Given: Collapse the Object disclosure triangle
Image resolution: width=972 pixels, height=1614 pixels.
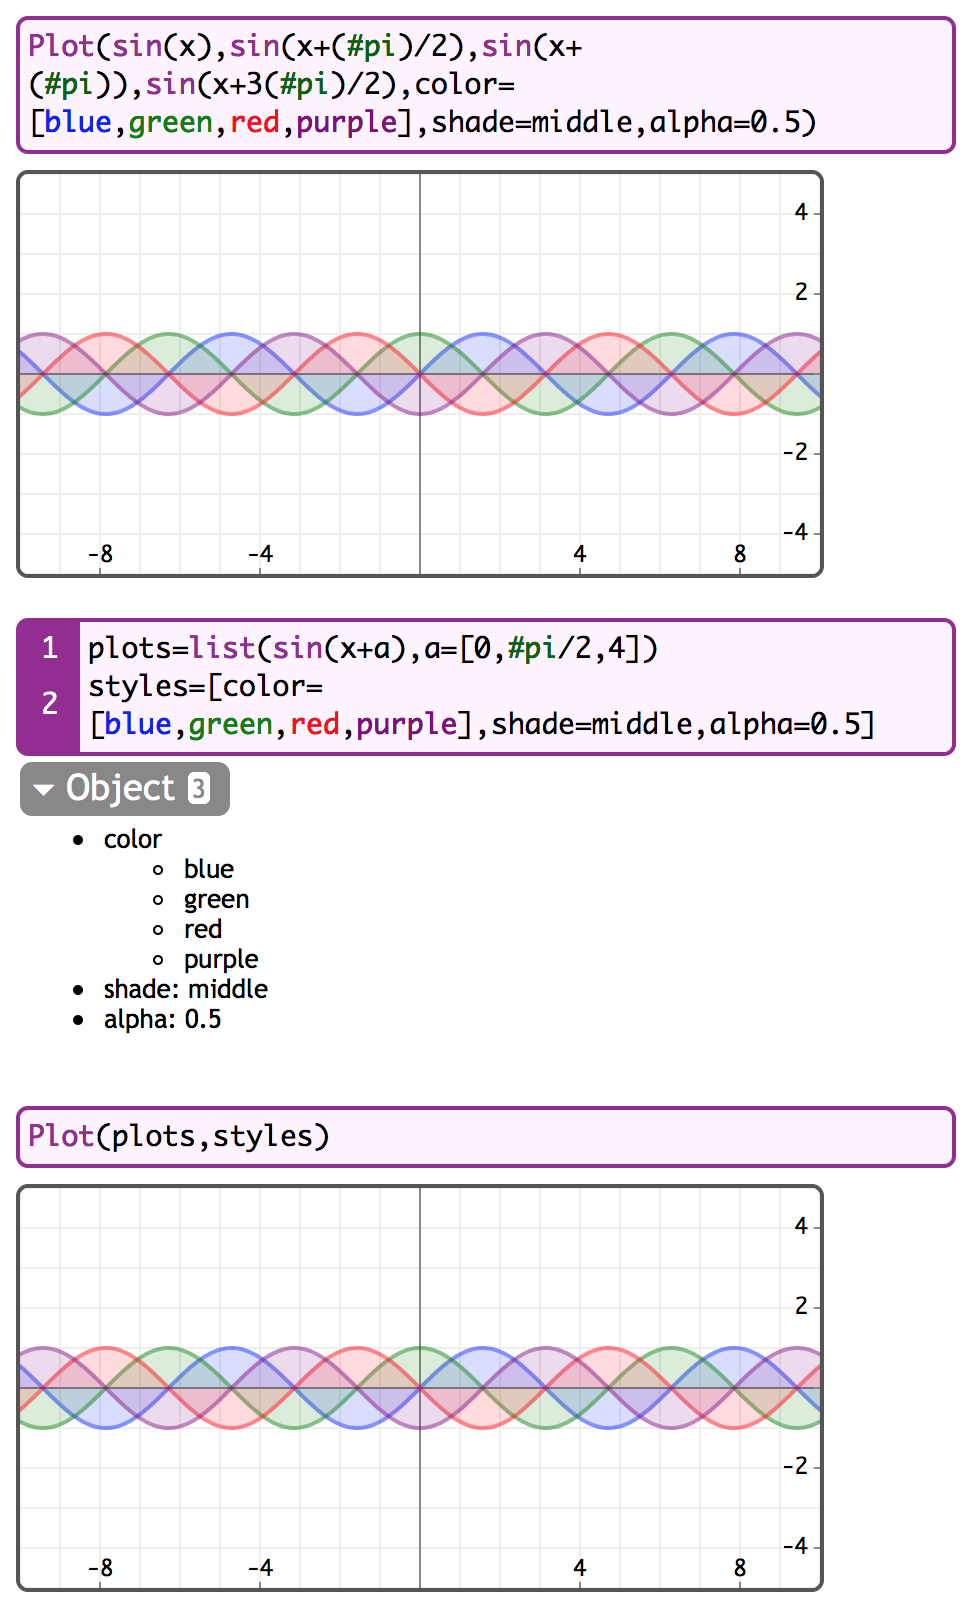Looking at the screenshot, I should tap(43, 789).
